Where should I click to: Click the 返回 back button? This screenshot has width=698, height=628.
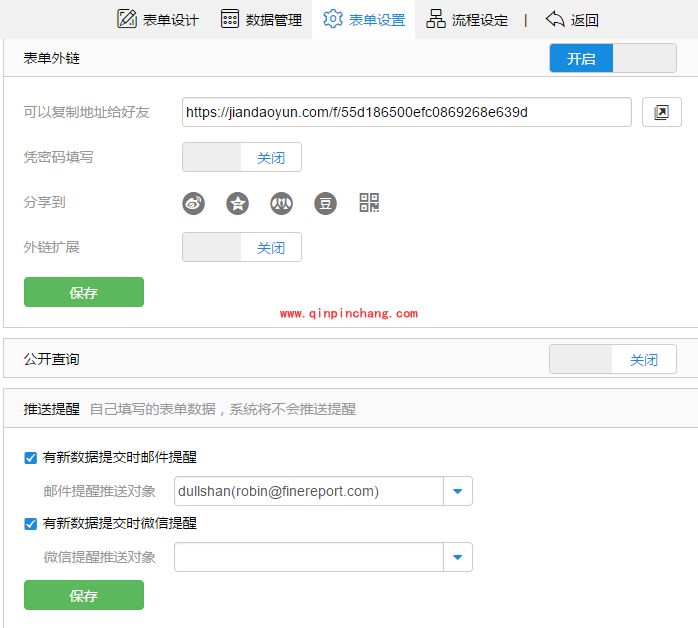(572, 20)
